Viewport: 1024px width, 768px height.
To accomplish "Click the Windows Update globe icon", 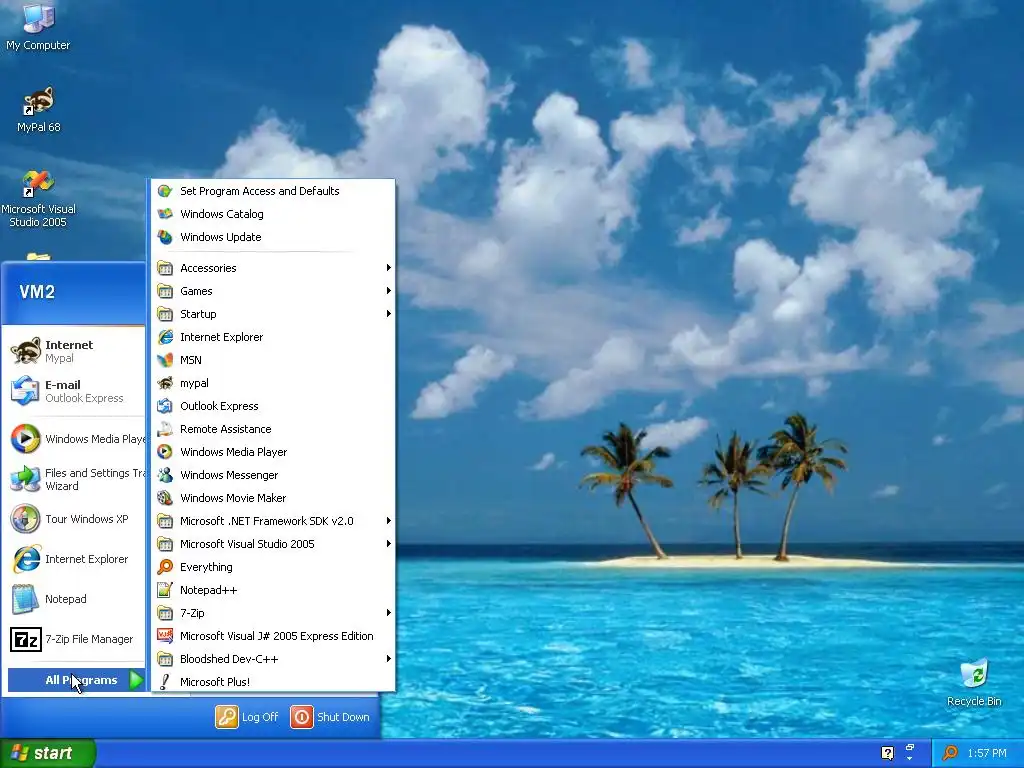I will coord(165,237).
